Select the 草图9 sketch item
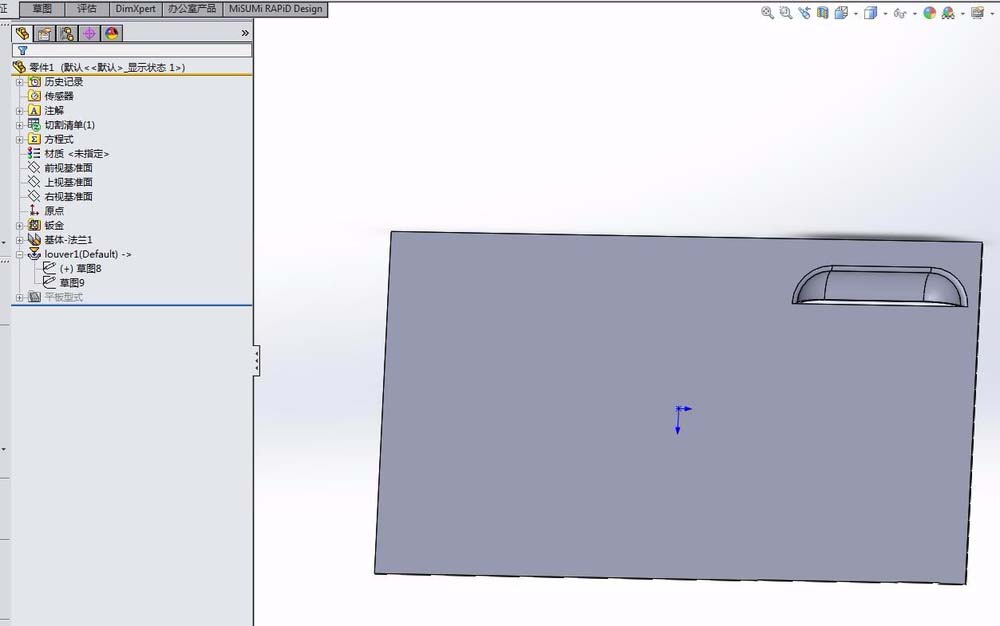The height and width of the screenshot is (626, 1000). click(70, 282)
